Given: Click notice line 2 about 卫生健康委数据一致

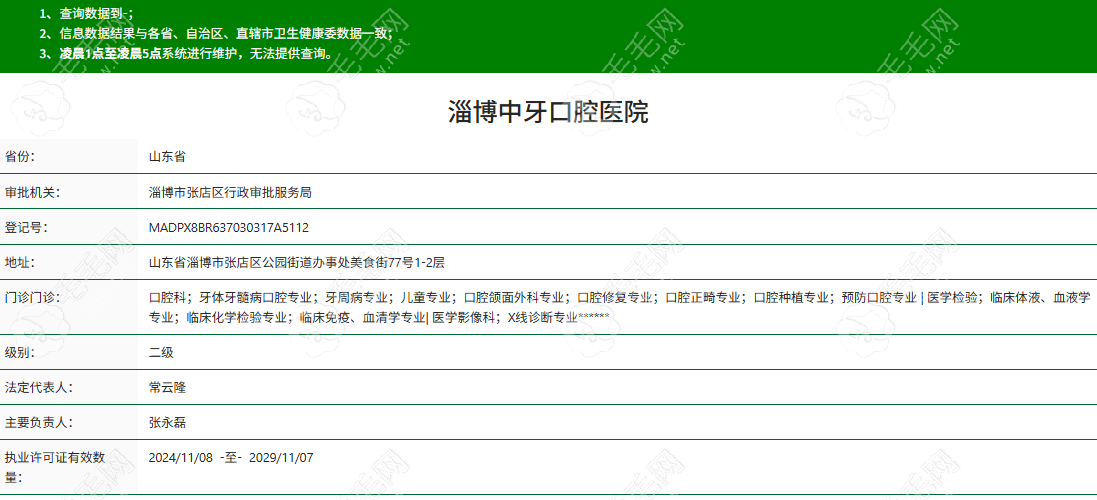Looking at the screenshot, I should tap(216, 34).
